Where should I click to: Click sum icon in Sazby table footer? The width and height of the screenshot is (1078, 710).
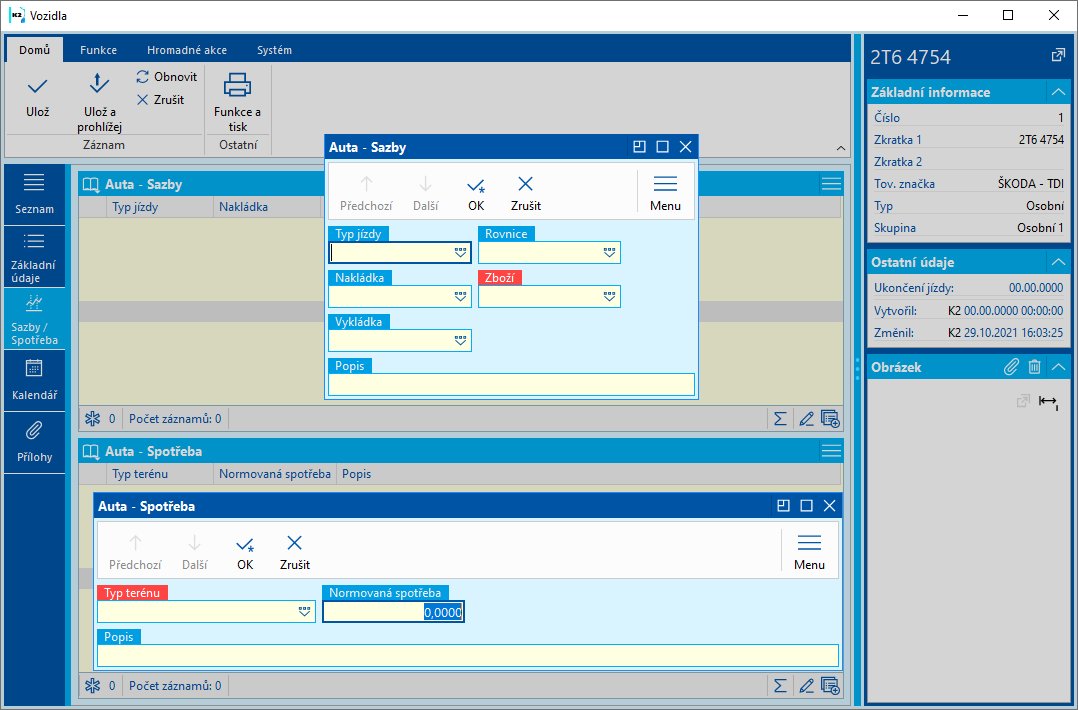tap(780, 419)
